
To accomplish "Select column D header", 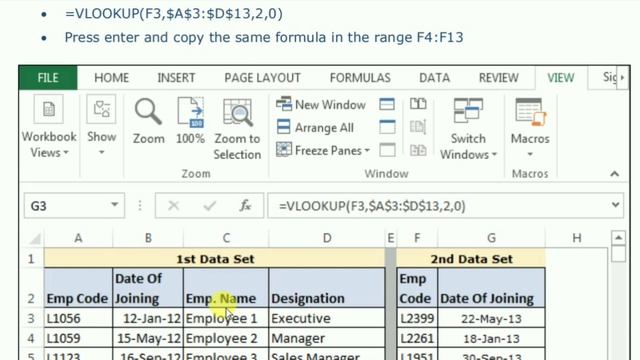I will tap(327, 238).
